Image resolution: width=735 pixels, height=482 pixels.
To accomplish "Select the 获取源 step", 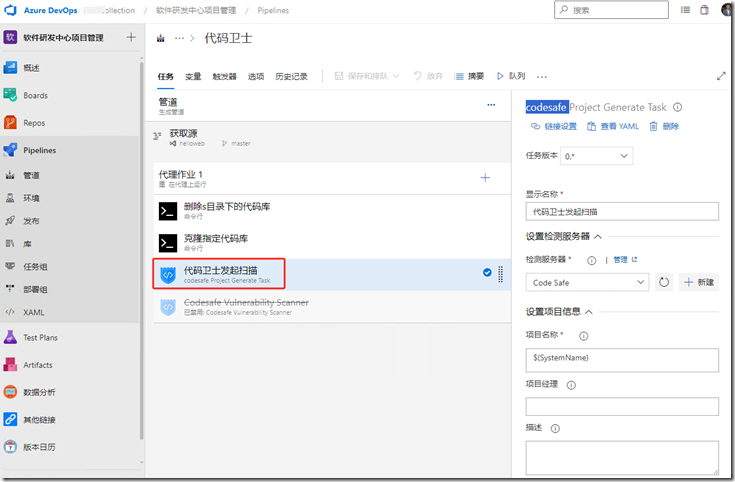I will click(328, 138).
